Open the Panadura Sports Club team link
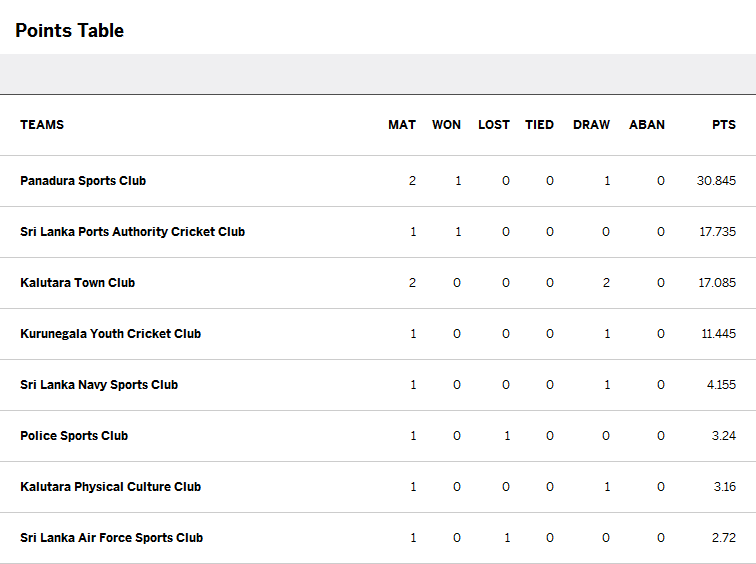 click(x=83, y=181)
